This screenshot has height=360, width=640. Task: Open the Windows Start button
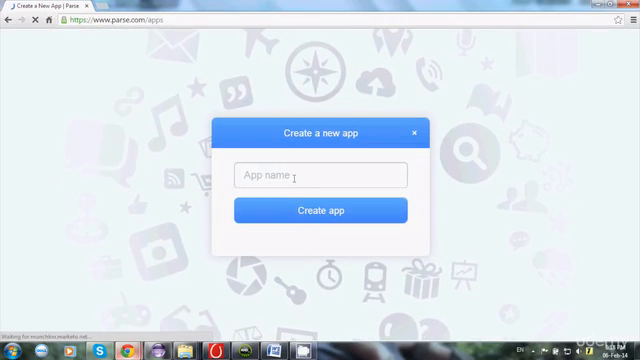coord(12,351)
